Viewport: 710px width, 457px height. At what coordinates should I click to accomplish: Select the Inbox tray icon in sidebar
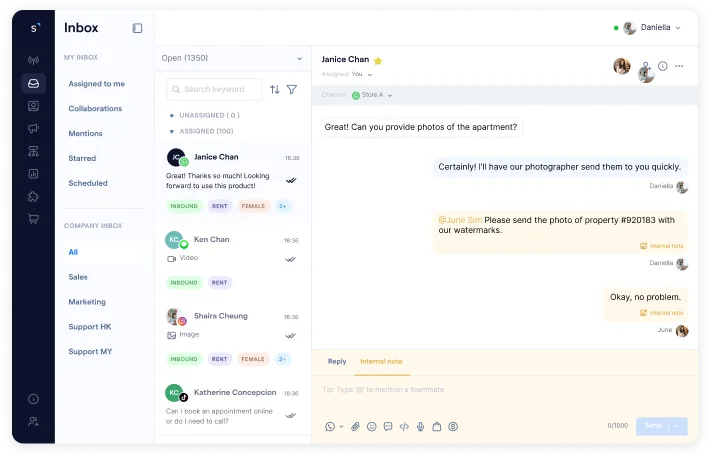pos(33,83)
